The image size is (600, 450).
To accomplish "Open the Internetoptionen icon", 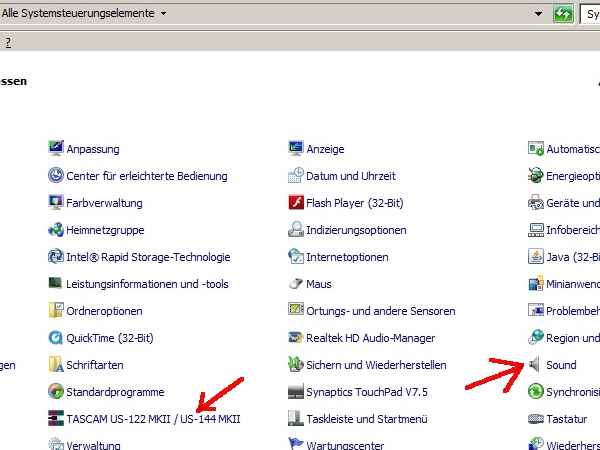I will (296, 256).
